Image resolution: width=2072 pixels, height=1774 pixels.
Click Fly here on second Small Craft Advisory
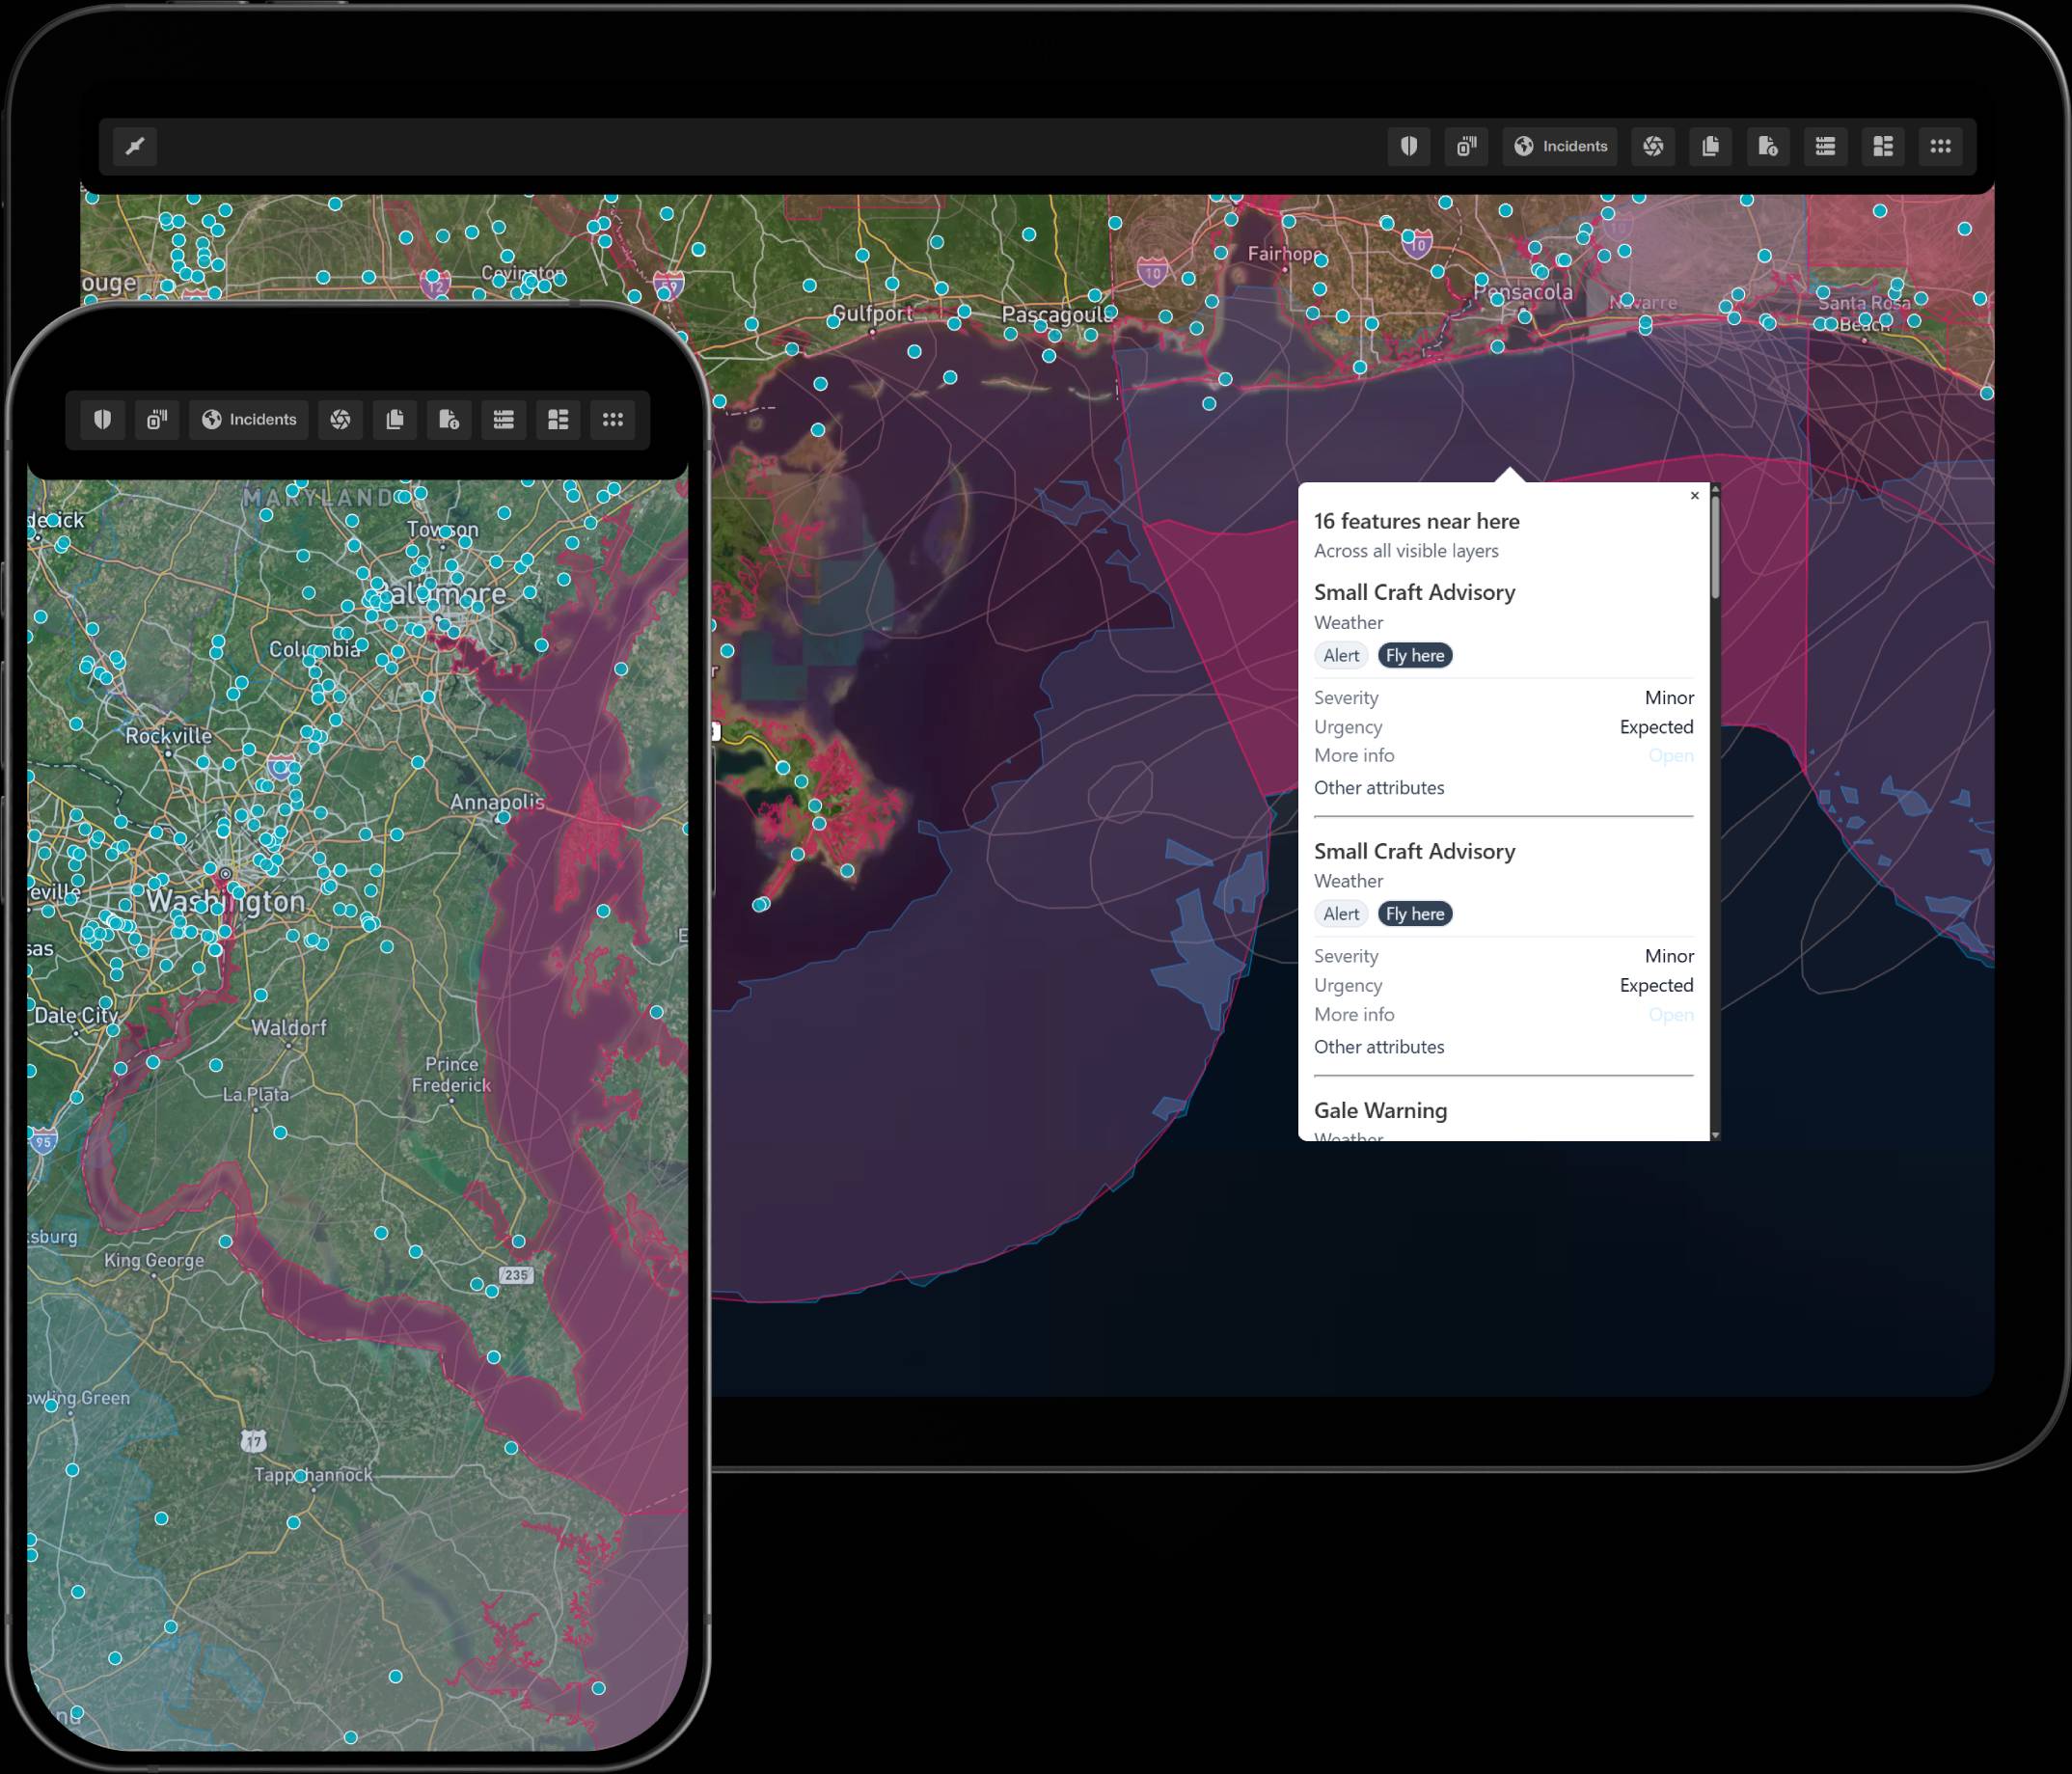point(1414,913)
